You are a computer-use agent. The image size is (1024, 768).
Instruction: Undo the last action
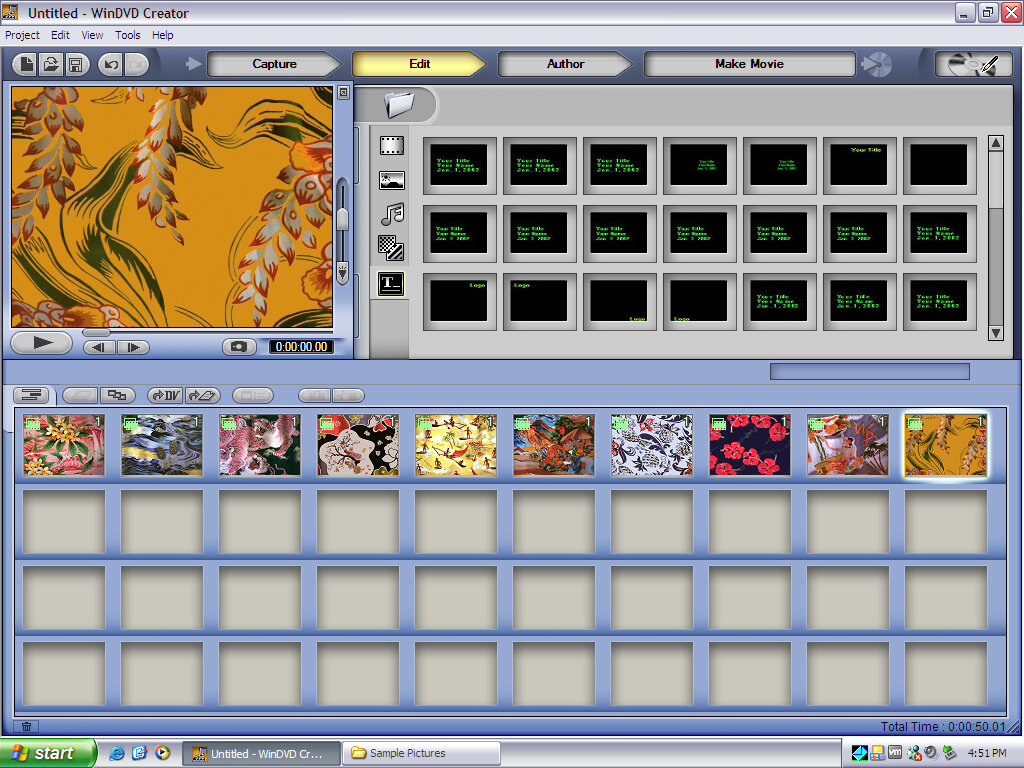coord(110,64)
